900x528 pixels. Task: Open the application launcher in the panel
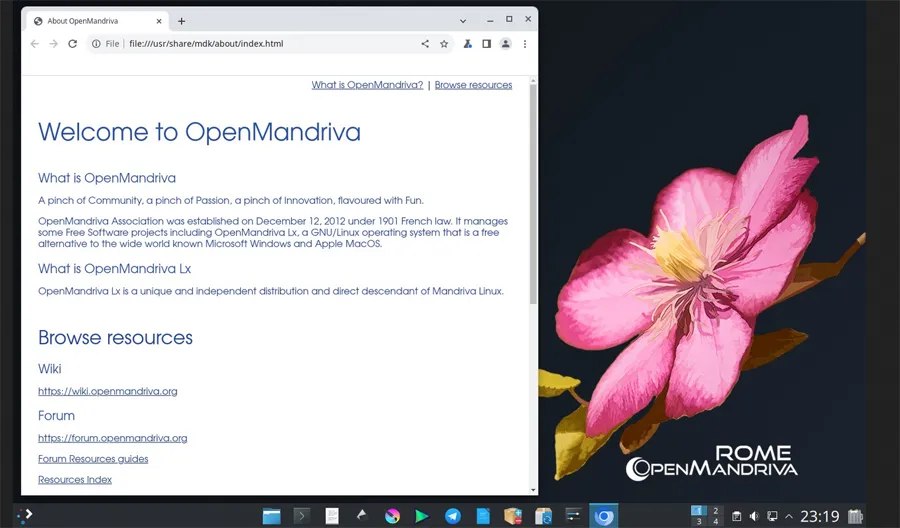pyautogui.click(x=24, y=516)
